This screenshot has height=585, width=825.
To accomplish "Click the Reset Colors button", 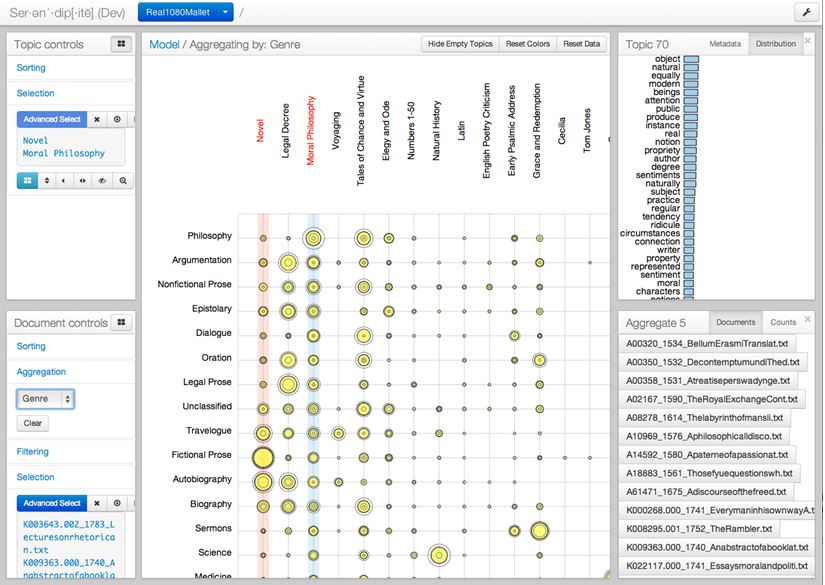I will [528, 44].
